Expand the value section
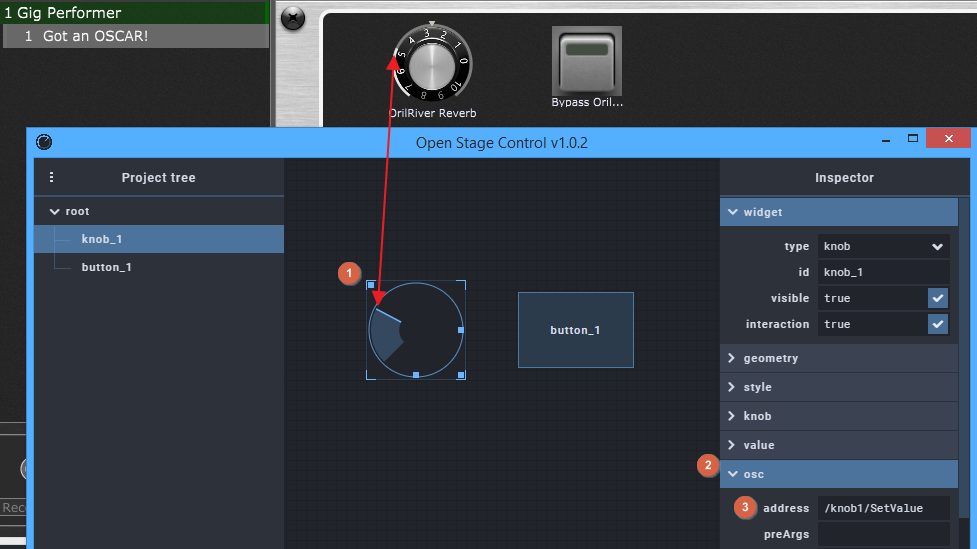The height and width of the screenshot is (549, 977). point(839,445)
